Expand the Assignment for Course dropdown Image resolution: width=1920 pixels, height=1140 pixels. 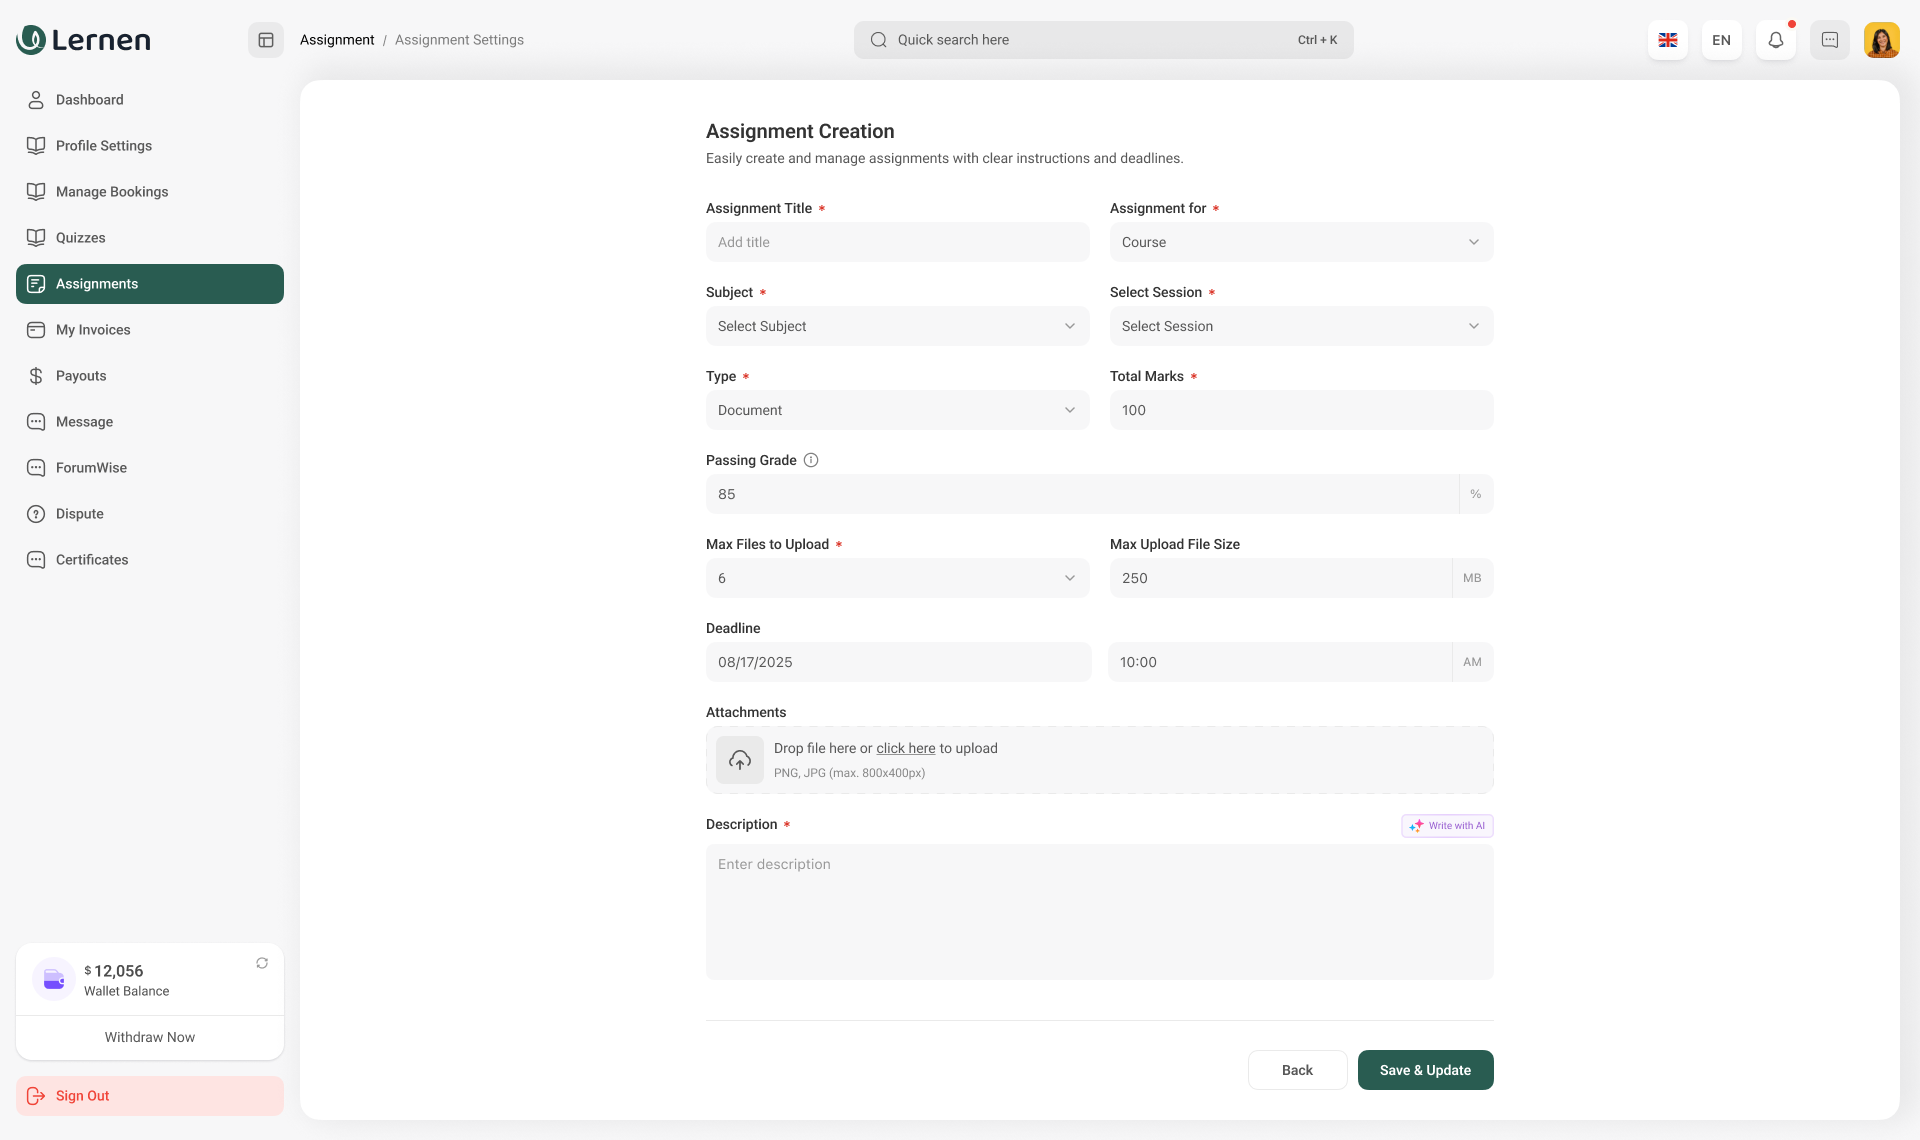point(1301,242)
